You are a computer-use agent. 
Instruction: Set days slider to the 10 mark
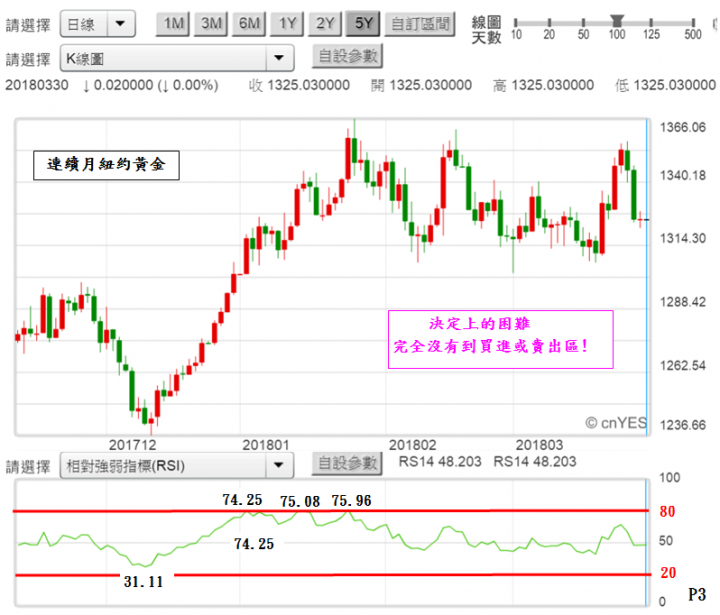point(516,23)
